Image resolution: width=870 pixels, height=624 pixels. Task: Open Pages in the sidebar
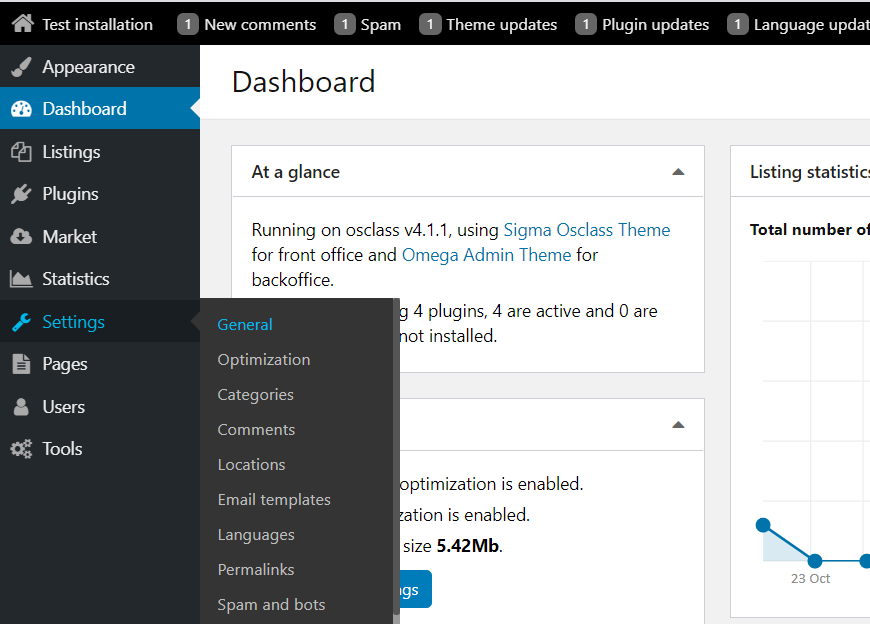(x=100, y=364)
